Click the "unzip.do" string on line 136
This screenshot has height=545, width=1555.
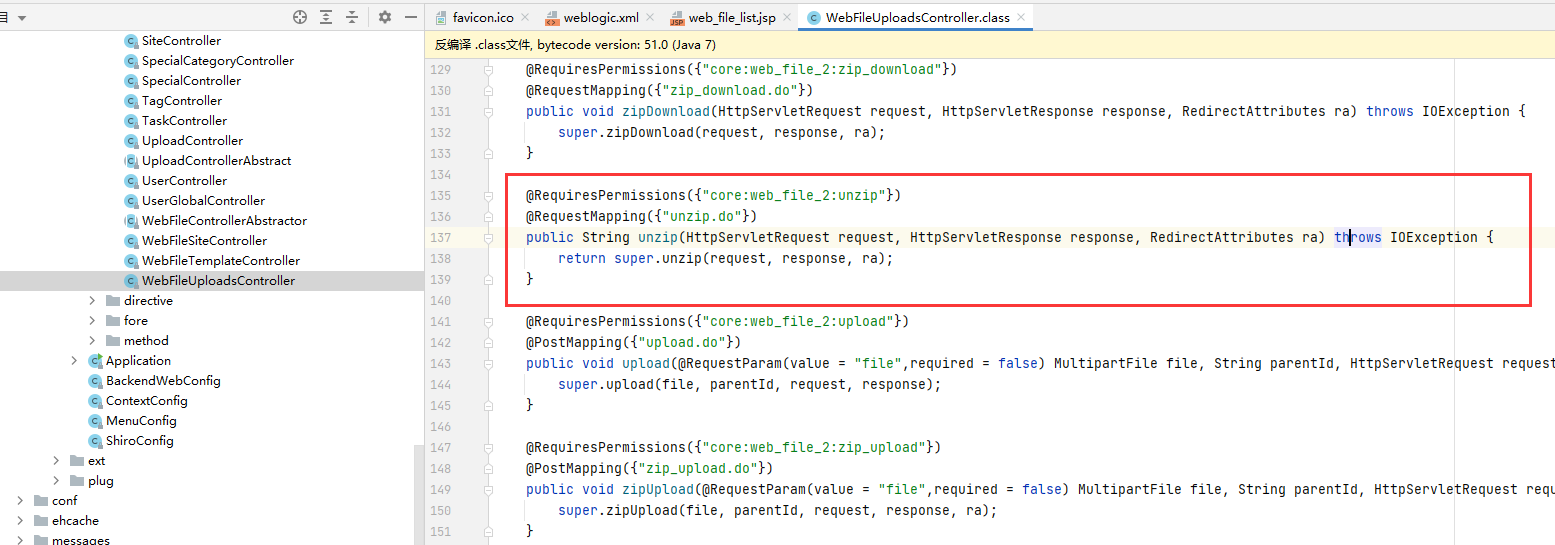click(702, 217)
